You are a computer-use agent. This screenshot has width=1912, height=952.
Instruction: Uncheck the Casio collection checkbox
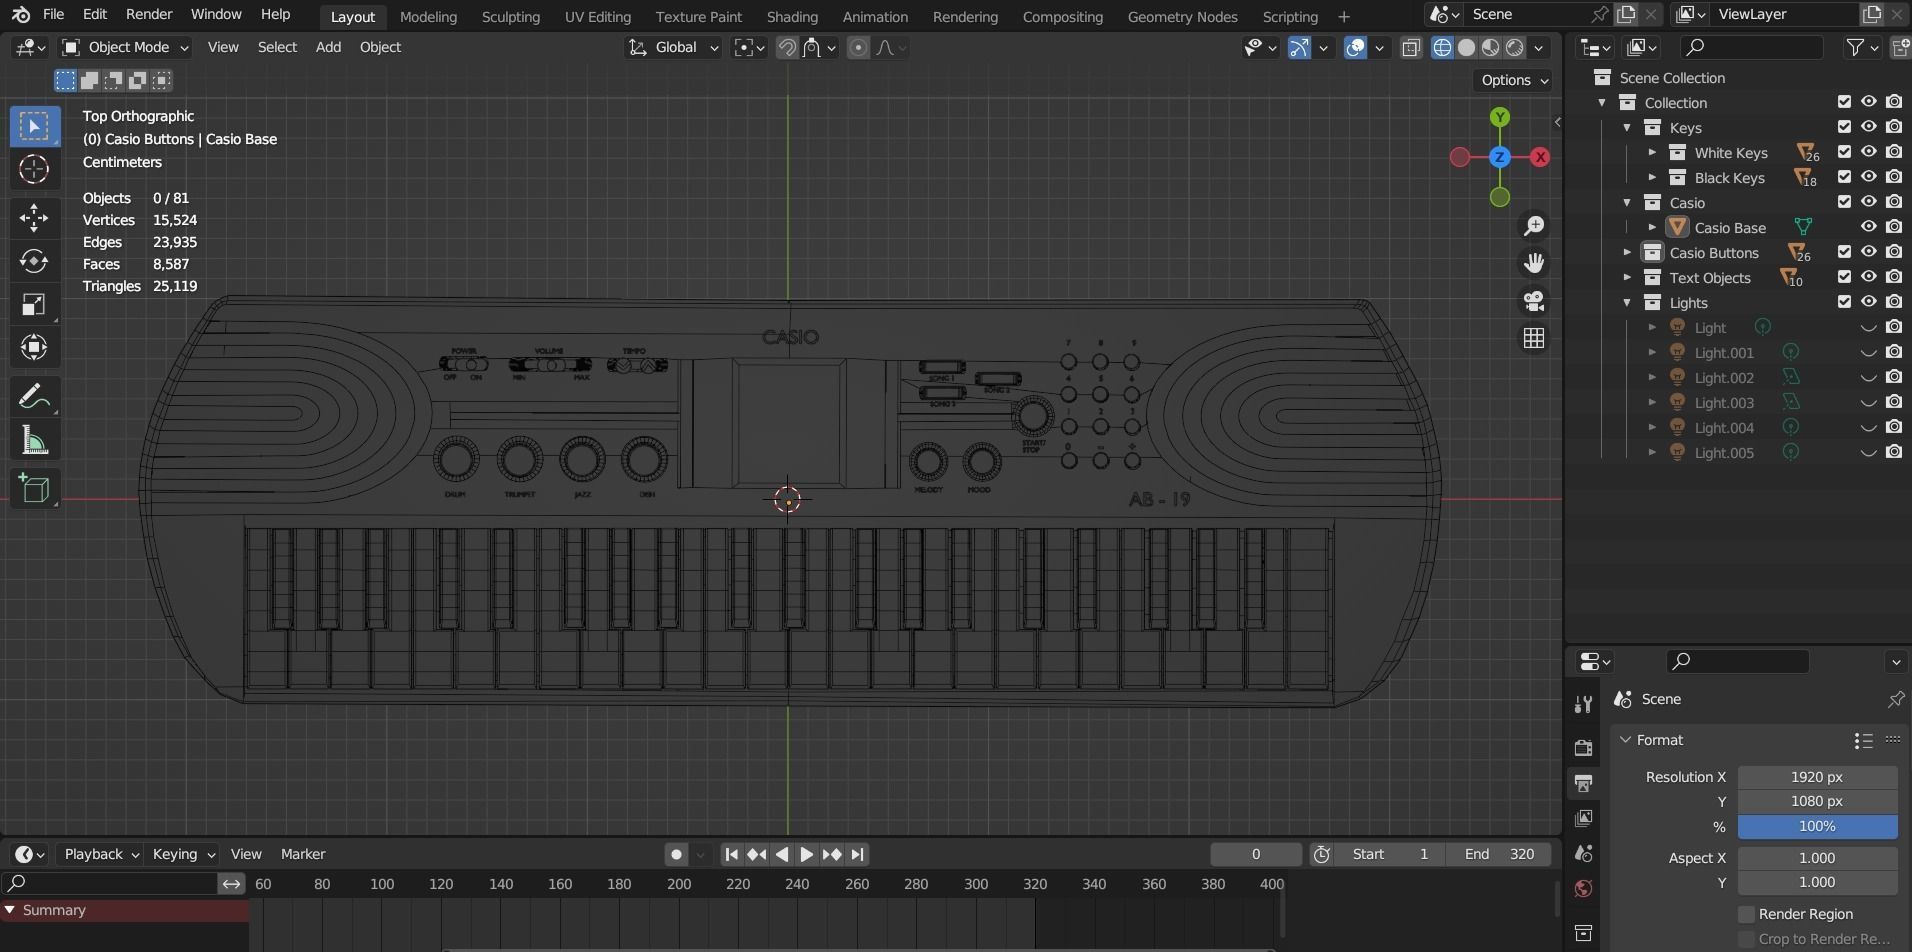coord(1843,202)
